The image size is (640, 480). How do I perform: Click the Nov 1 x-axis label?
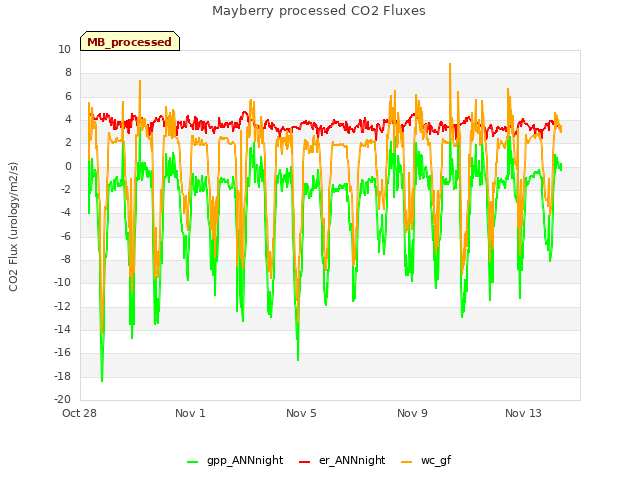[x=190, y=413]
